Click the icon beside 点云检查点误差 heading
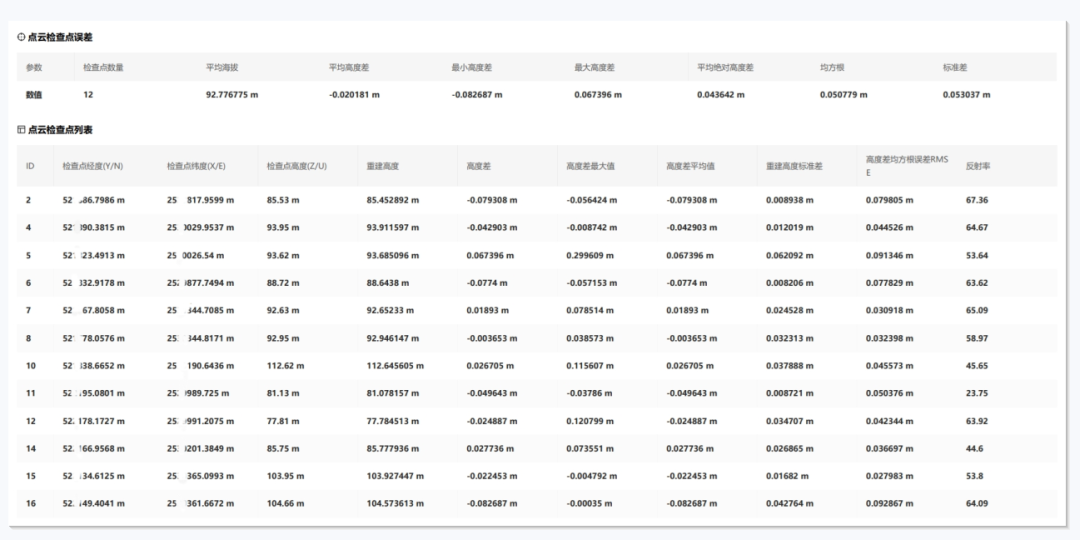The height and width of the screenshot is (540, 1080). pyautogui.click(x=21, y=37)
